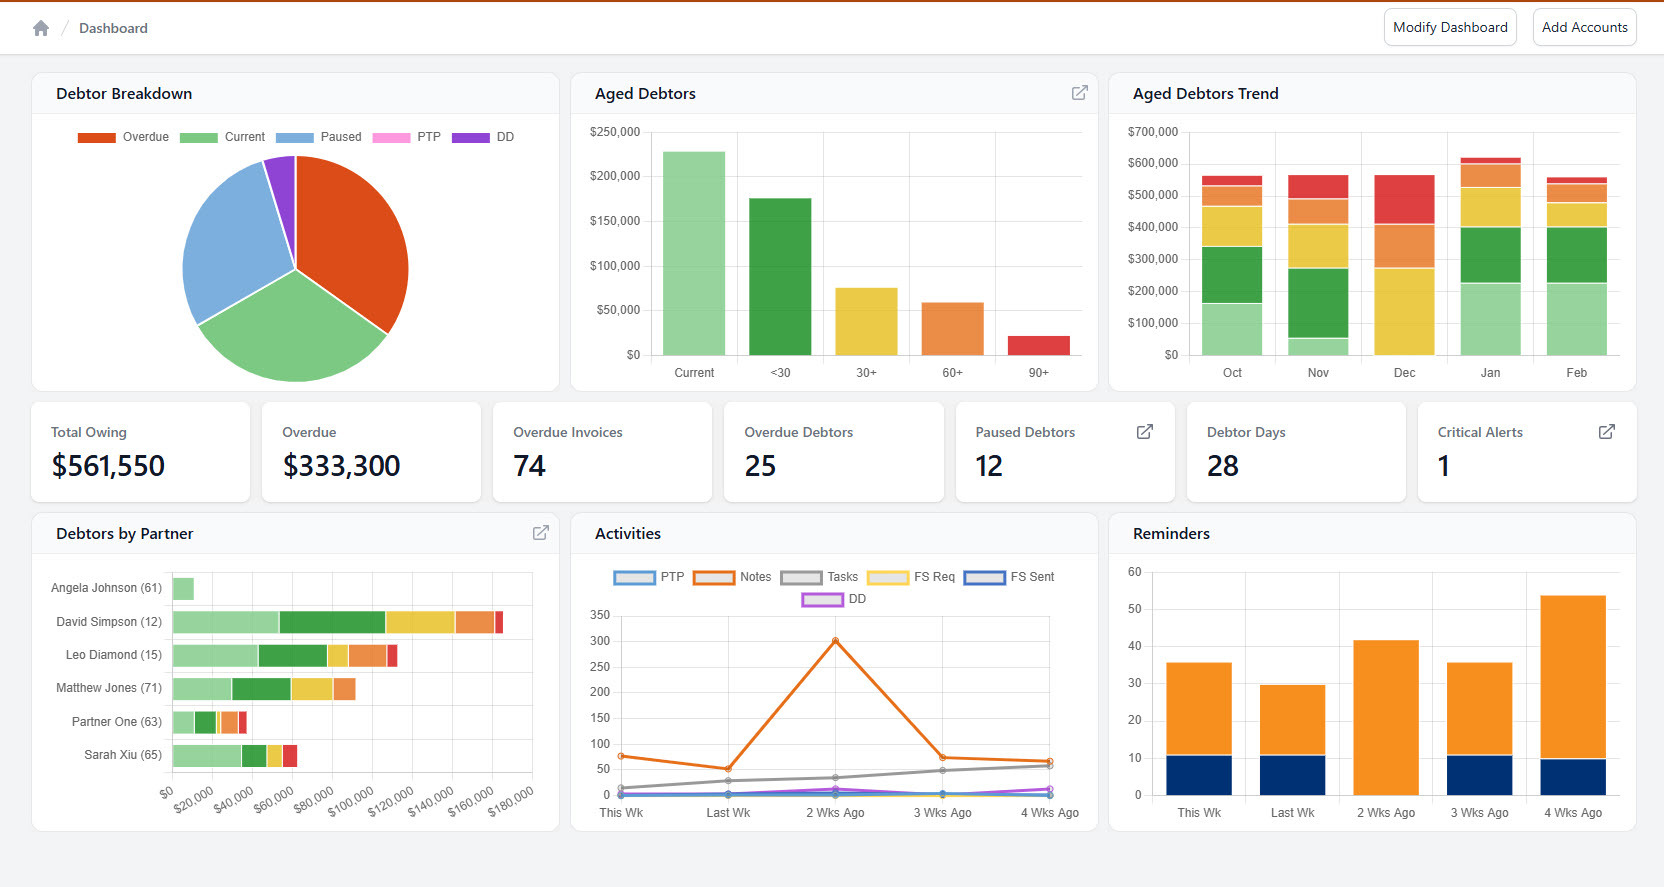This screenshot has height=887, width=1664.
Task: Toggle the Paused legend in Debtor Breakdown
Action: 318,137
